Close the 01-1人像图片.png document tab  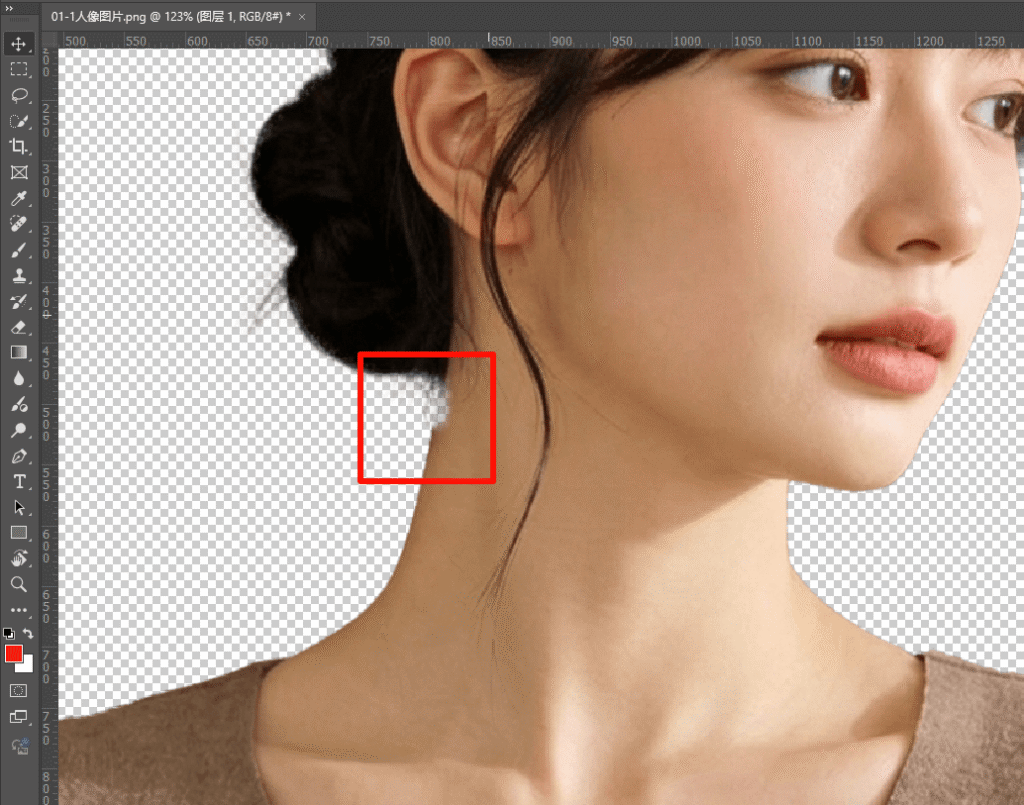click(x=301, y=17)
